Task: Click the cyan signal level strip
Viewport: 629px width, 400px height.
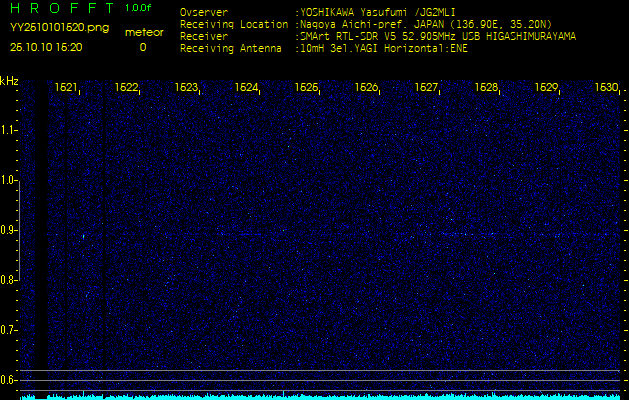Action: point(320,396)
